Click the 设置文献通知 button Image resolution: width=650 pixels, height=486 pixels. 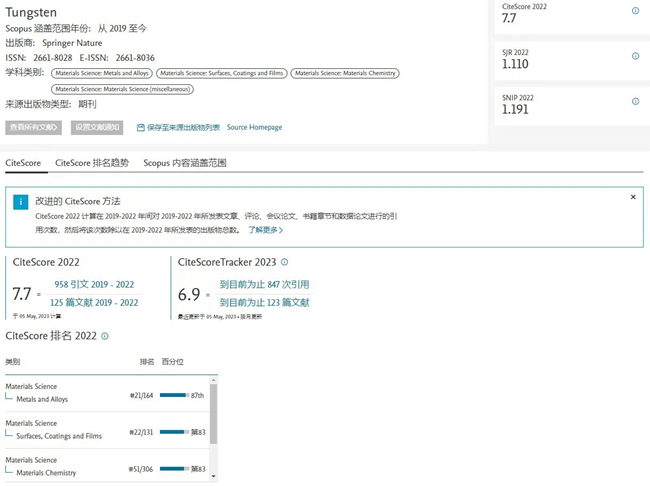[x=97, y=128]
